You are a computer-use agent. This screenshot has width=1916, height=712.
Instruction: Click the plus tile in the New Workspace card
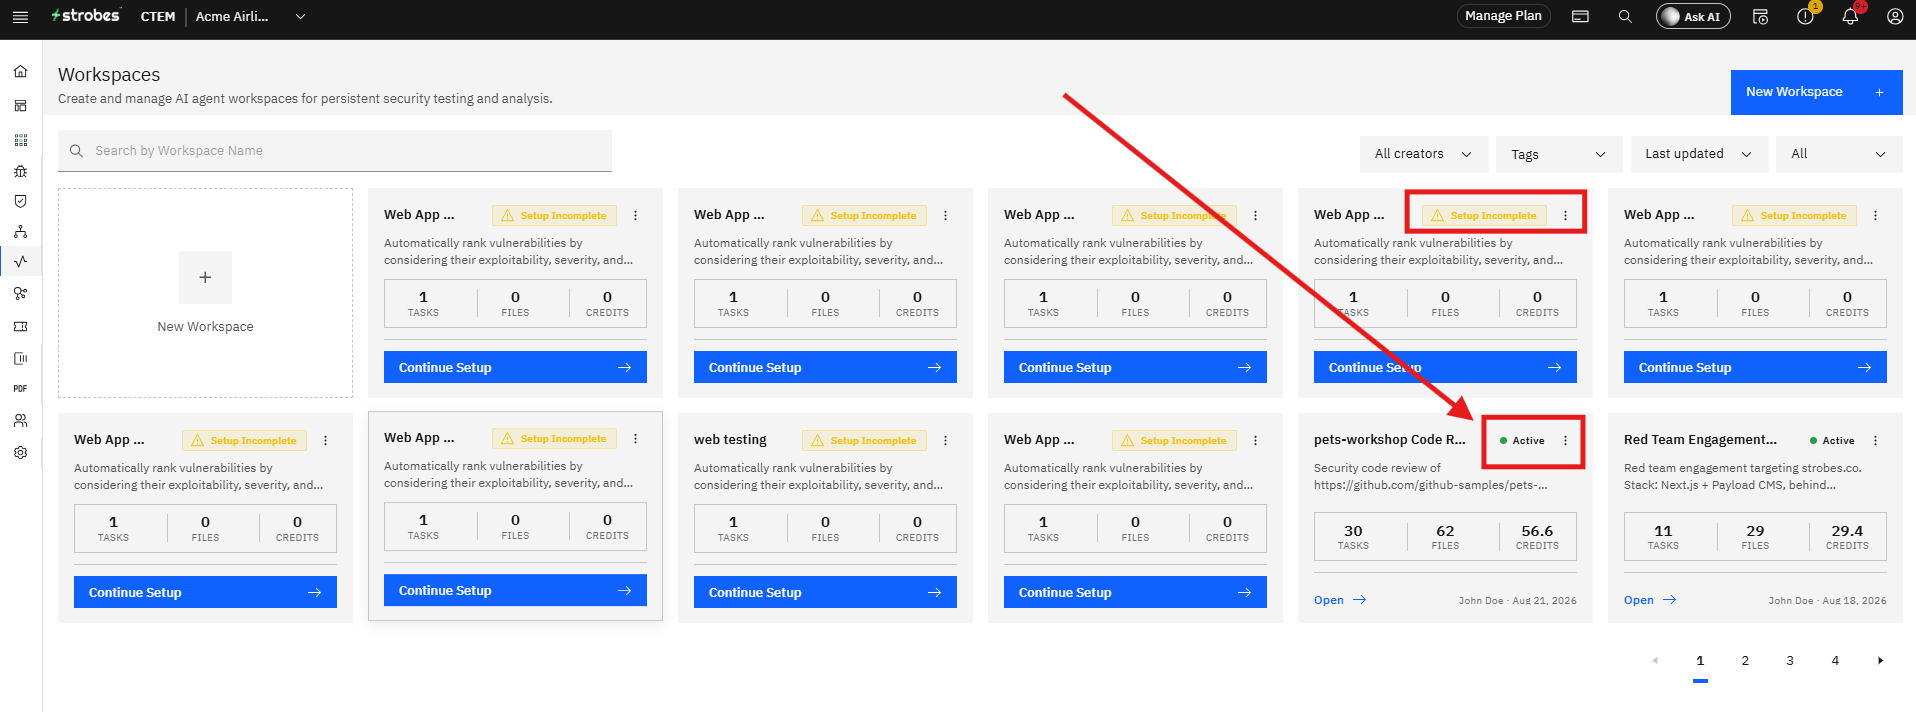(205, 277)
